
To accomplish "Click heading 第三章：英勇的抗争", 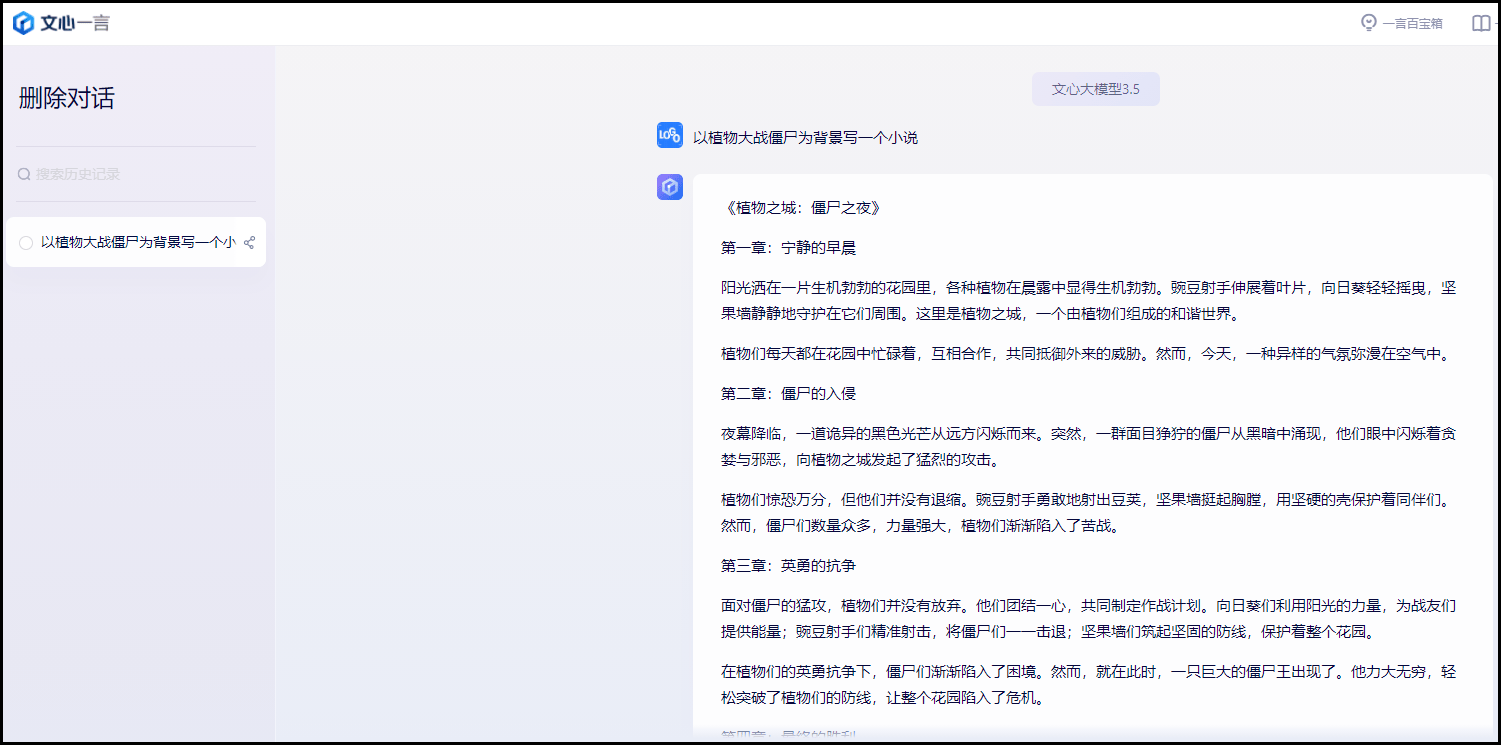I will tap(789, 565).
